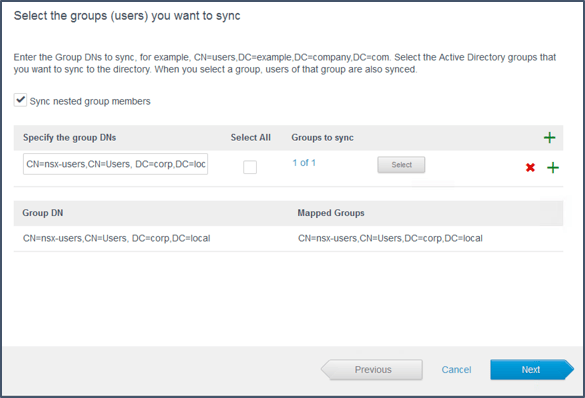Click the Specify the group DNs header
Screen dimensions: 585x398
69,138
